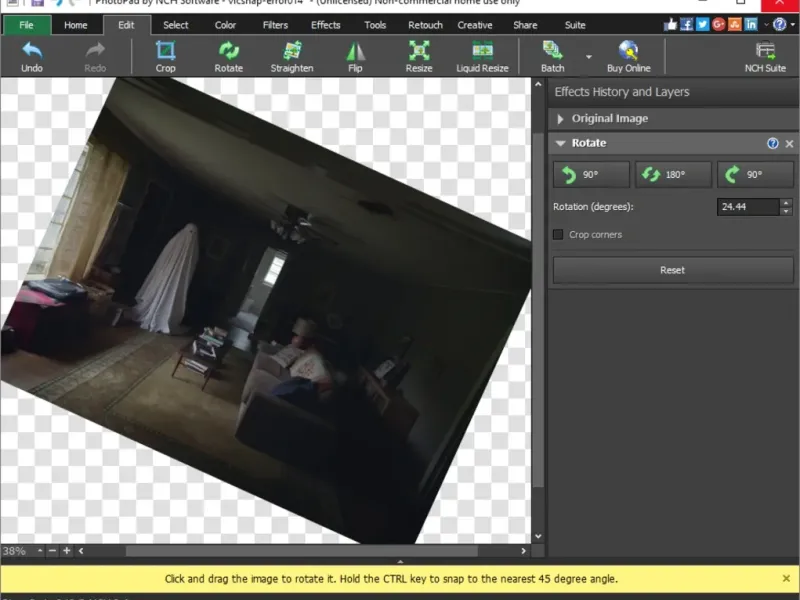
Task: Switch to the Suite tab
Action: (x=575, y=25)
